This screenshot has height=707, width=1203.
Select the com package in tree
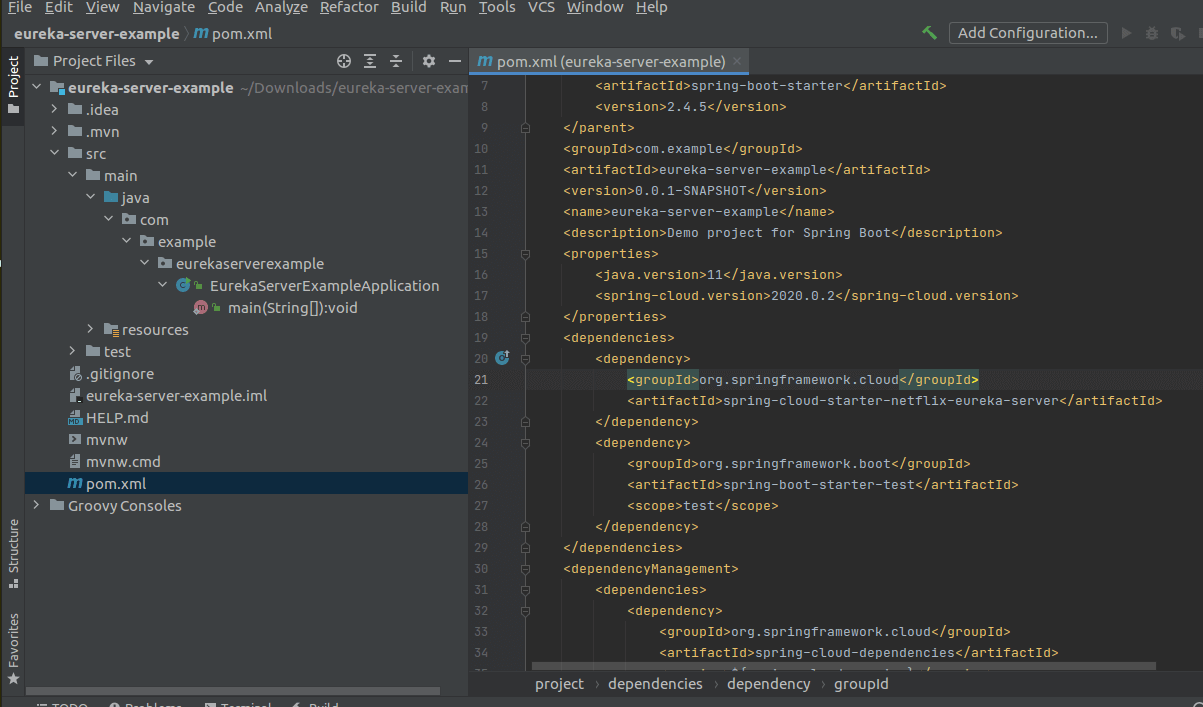click(x=154, y=220)
